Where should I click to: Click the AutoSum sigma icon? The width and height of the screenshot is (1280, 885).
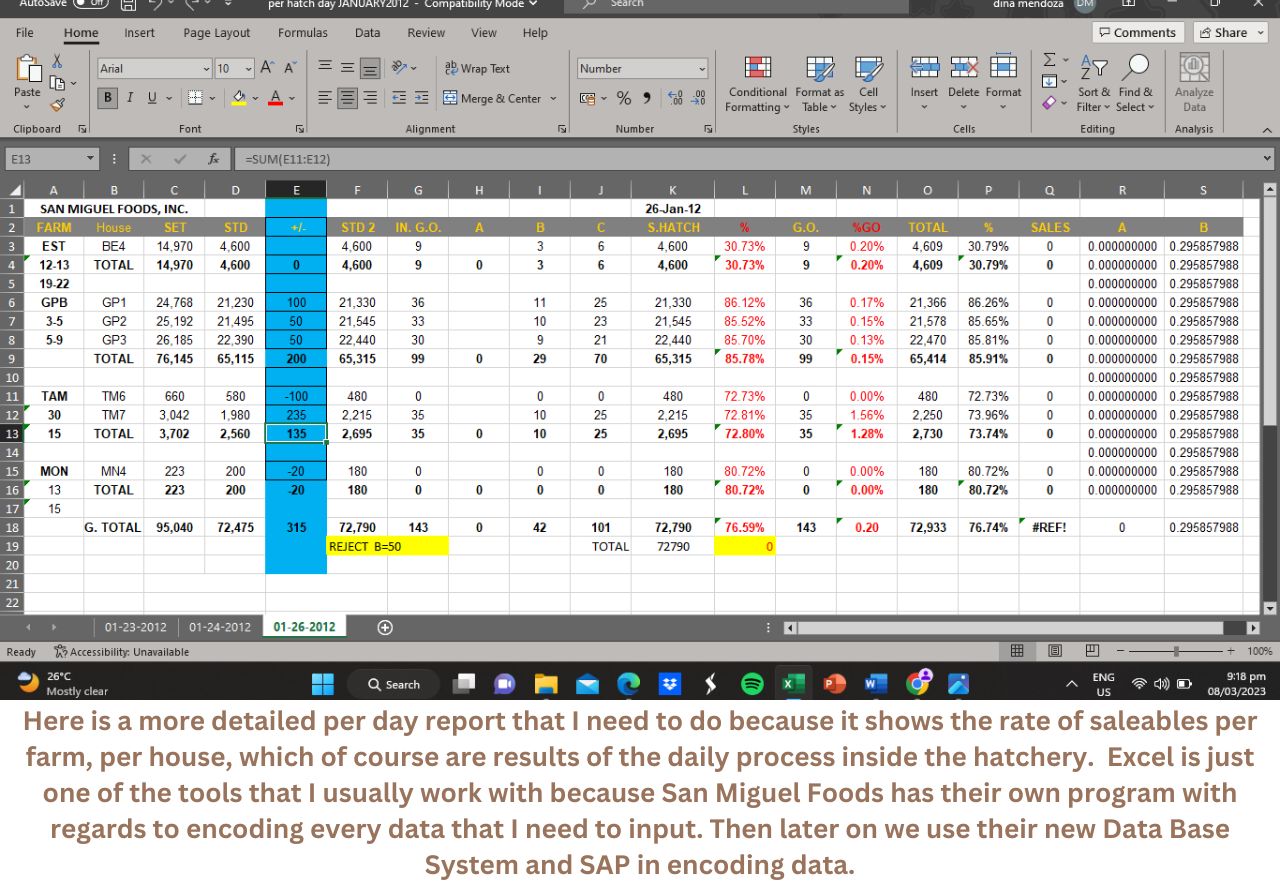pyautogui.click(x=1049, y=61)
